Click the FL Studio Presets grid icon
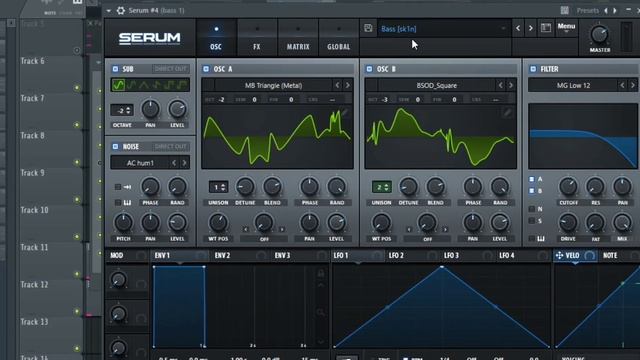 [x=564, y=10]
